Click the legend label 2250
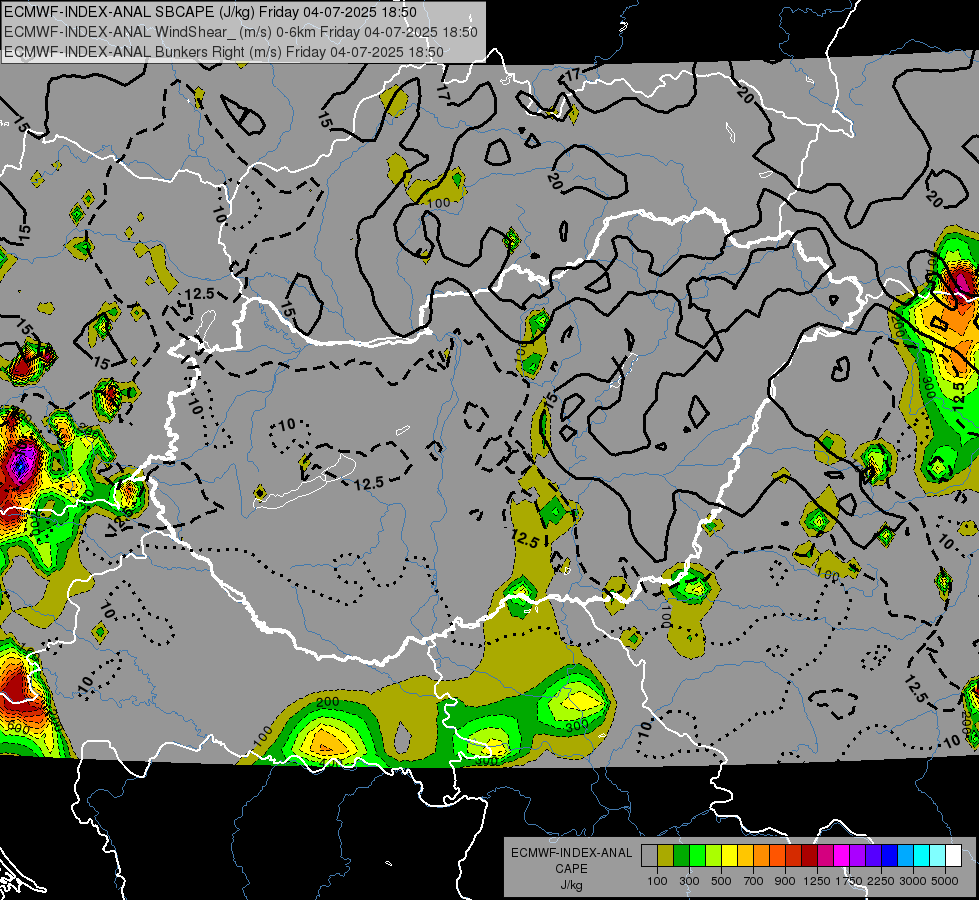 (882, 881)
